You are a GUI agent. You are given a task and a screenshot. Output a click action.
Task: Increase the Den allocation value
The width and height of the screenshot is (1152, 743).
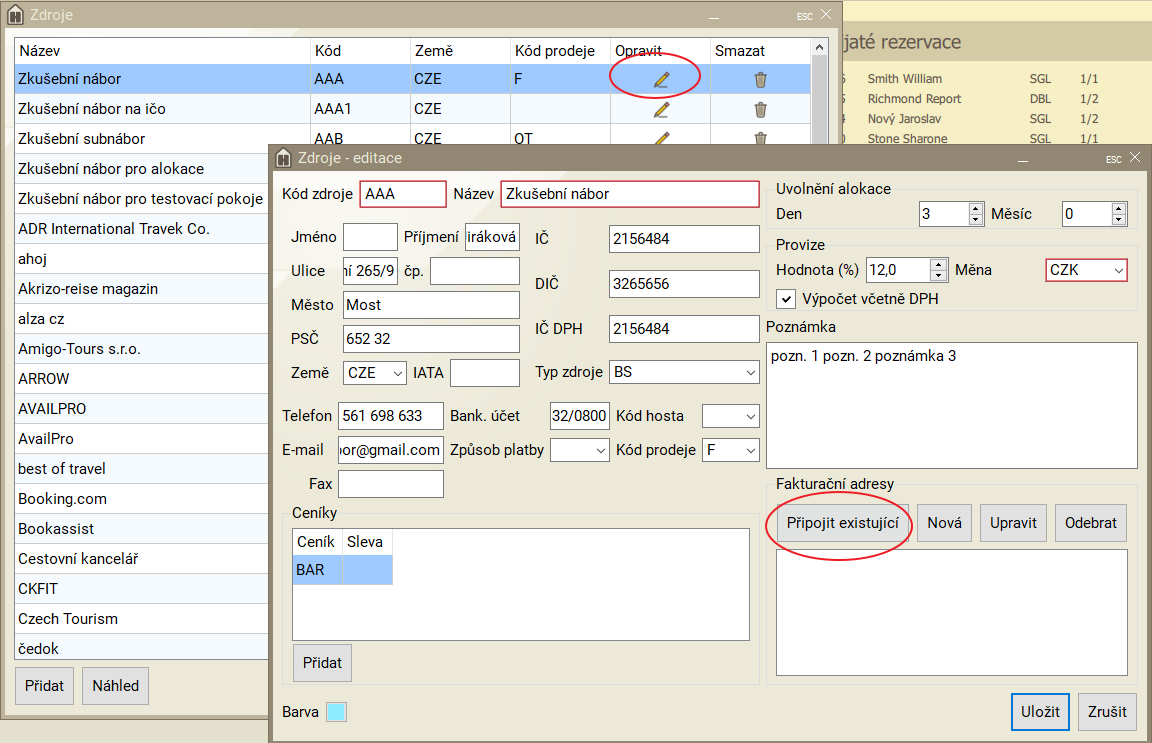click(976, 208)
